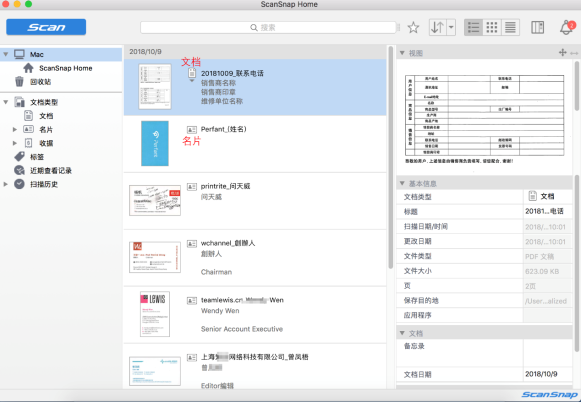This screenshot has width=581, height=402.
Task: Select the wchannel card thumbnail
Action: click(155, 257)
